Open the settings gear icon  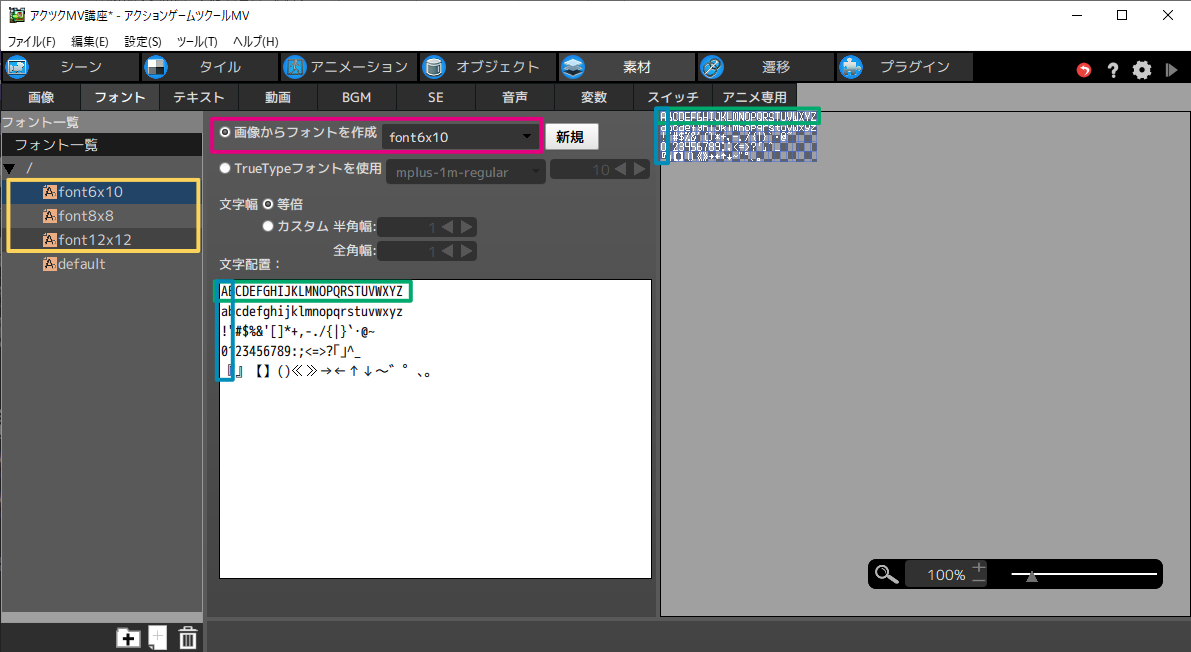[x=1142, y=70]
